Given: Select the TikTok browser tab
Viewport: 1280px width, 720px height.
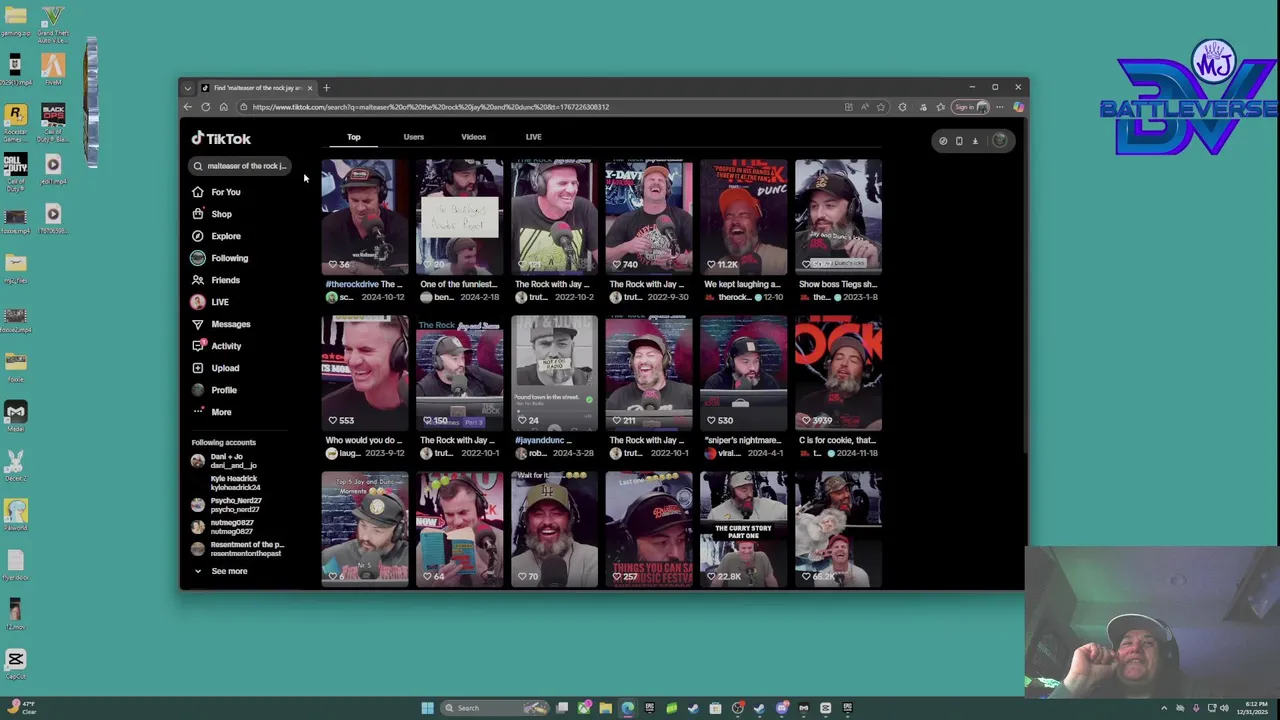Looking at the screenshot, I should pyautogui.click(x=257, y=88).
